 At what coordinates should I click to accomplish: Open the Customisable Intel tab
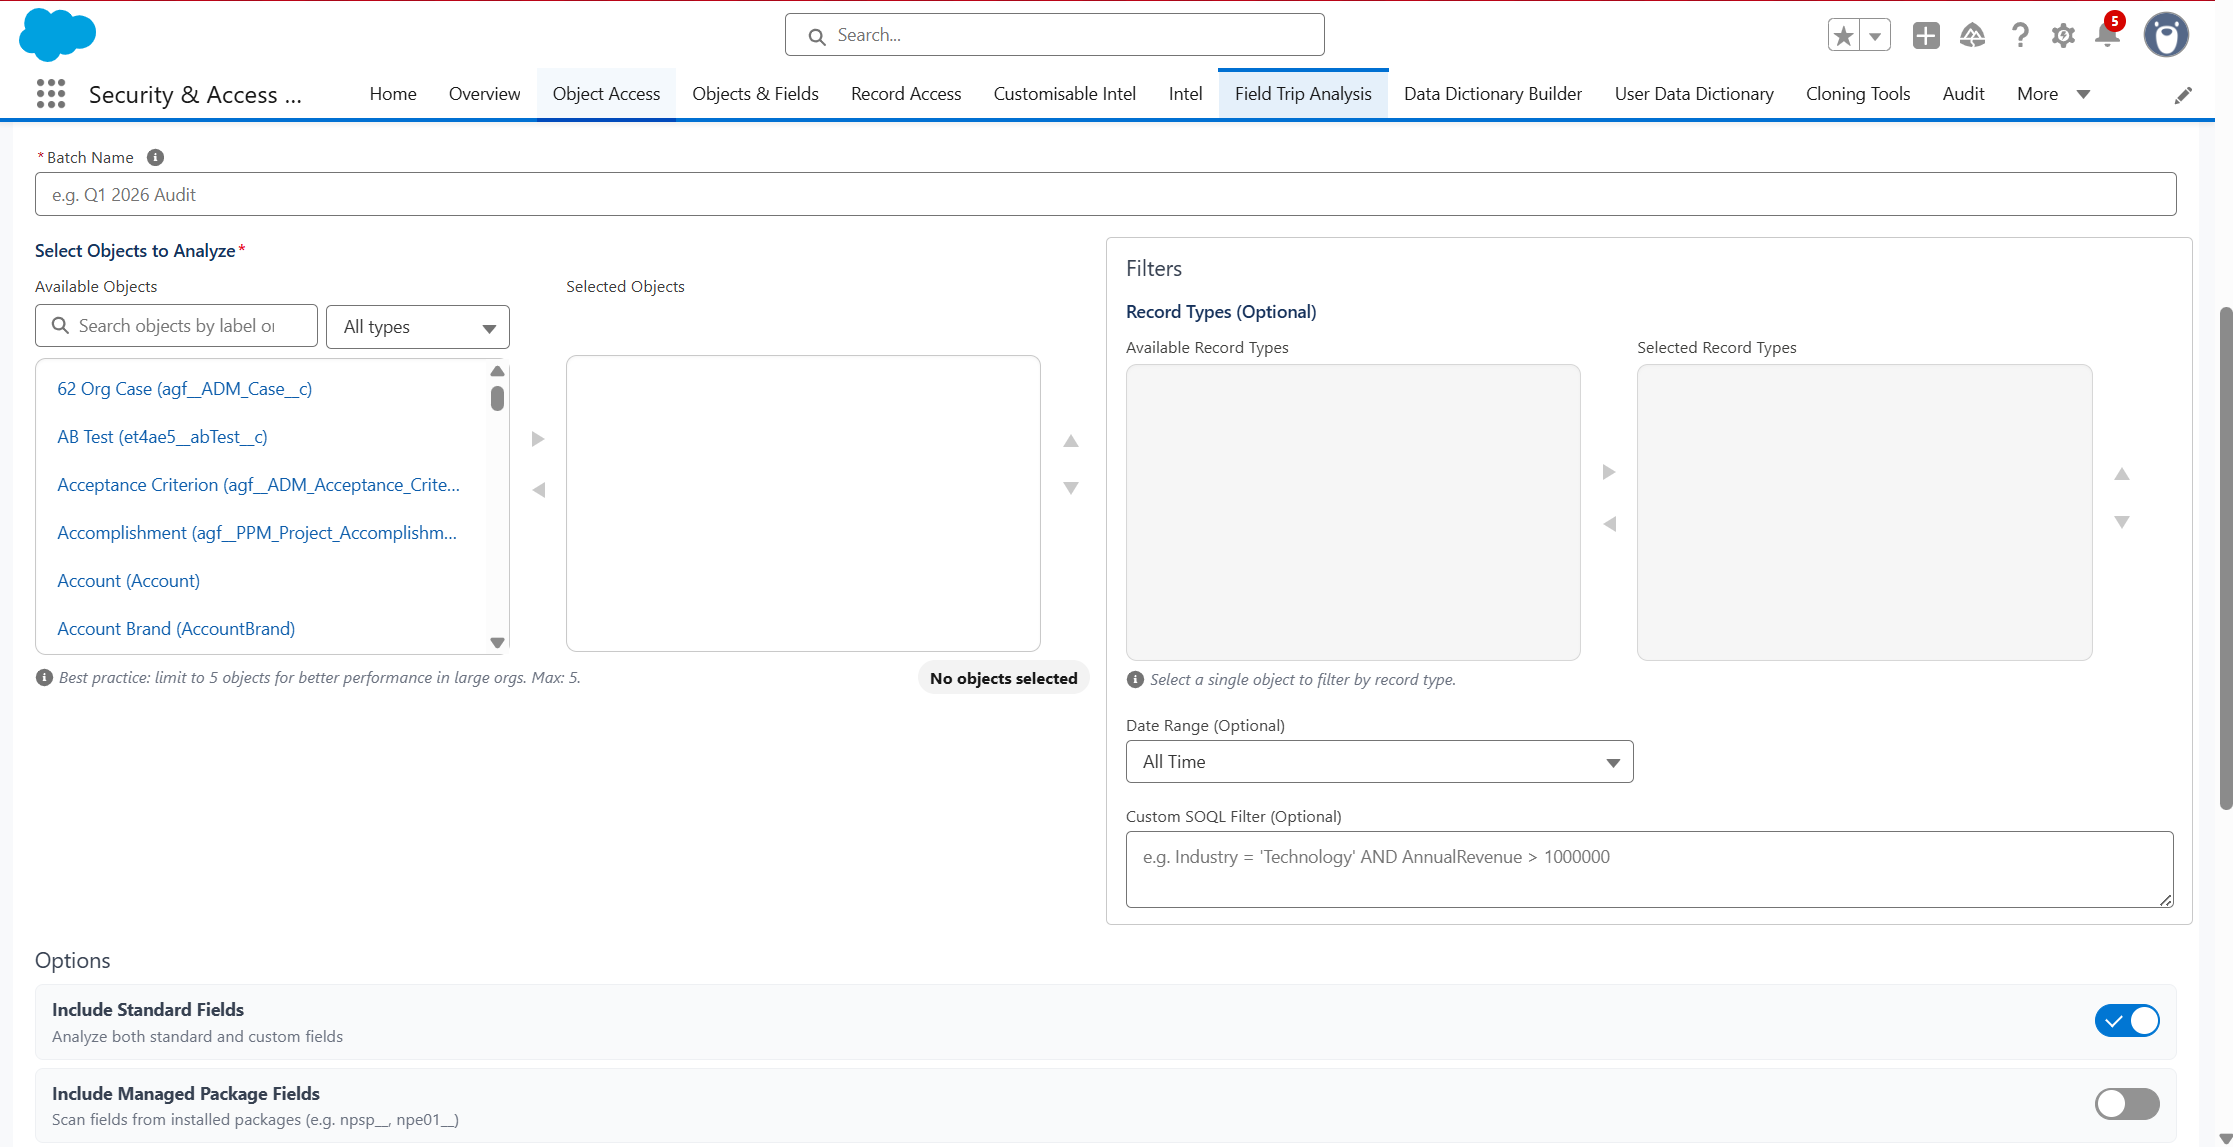coord(1065,94)
